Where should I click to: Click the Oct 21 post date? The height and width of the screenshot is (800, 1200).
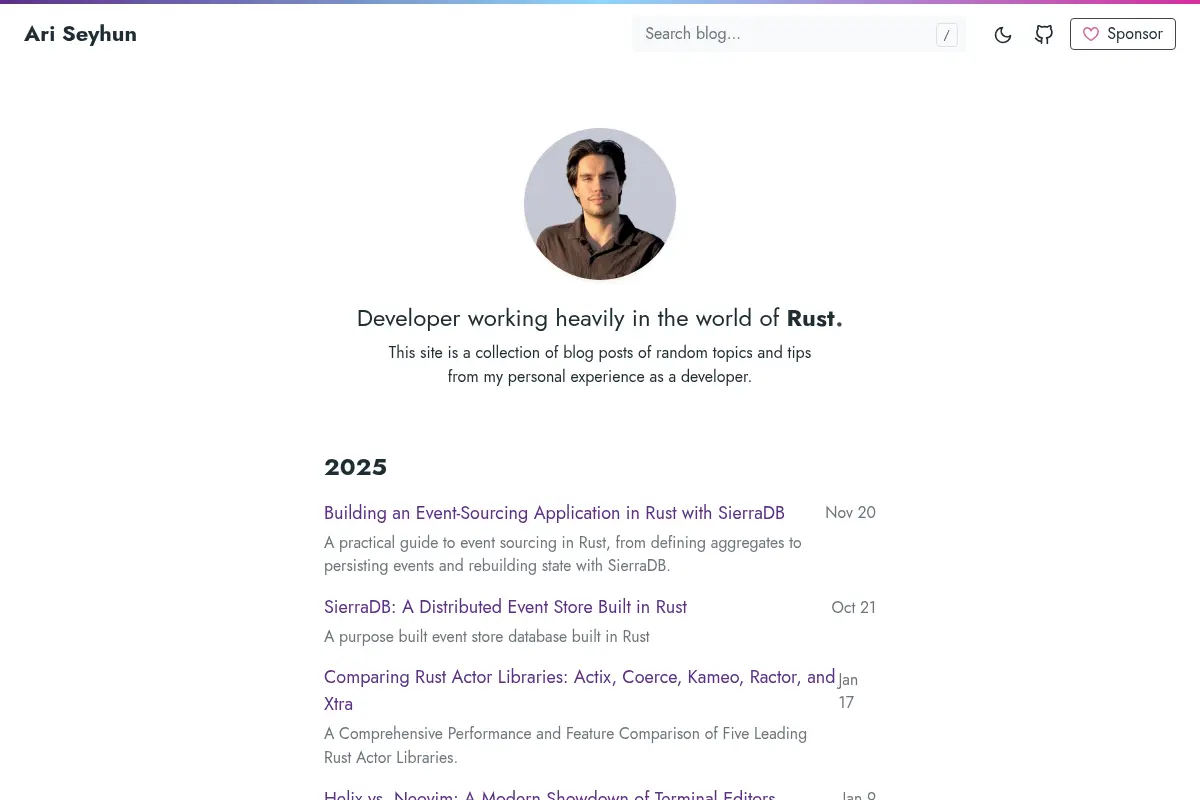click(853, 607)
